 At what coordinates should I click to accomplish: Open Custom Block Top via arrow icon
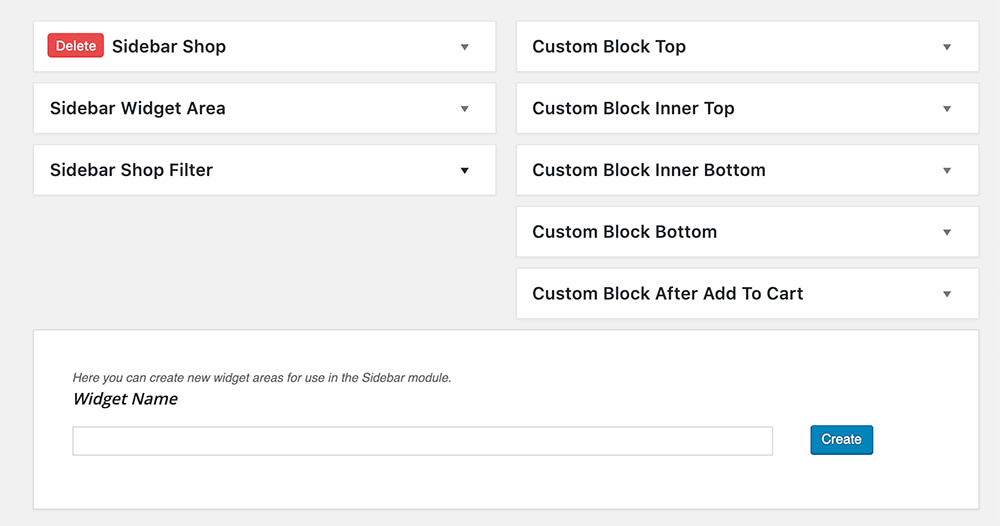tap(947, 47)
